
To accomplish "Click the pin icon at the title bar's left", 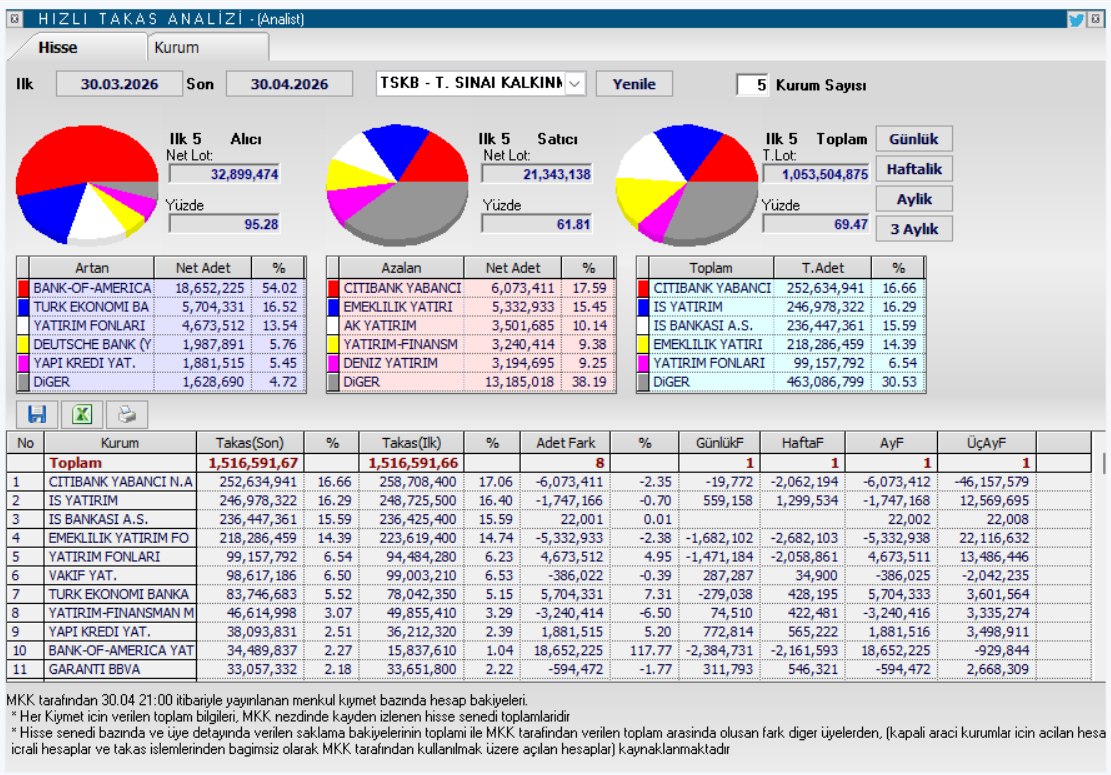I will pos(14,19).
